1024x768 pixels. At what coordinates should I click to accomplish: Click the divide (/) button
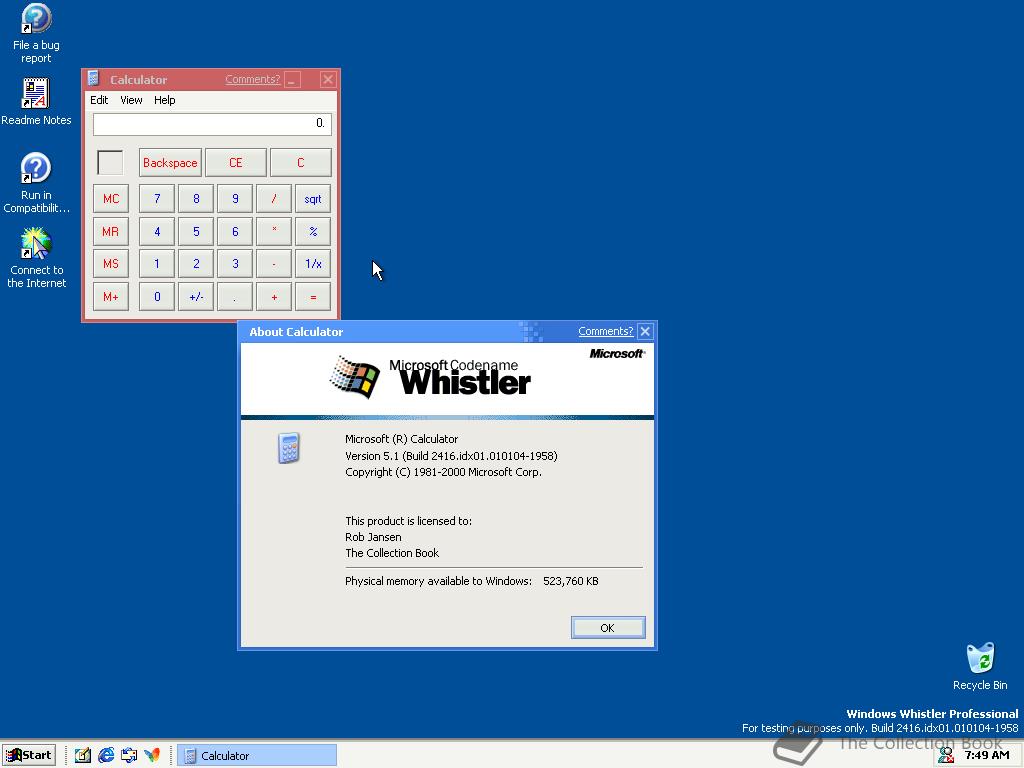tap(274, 199)
